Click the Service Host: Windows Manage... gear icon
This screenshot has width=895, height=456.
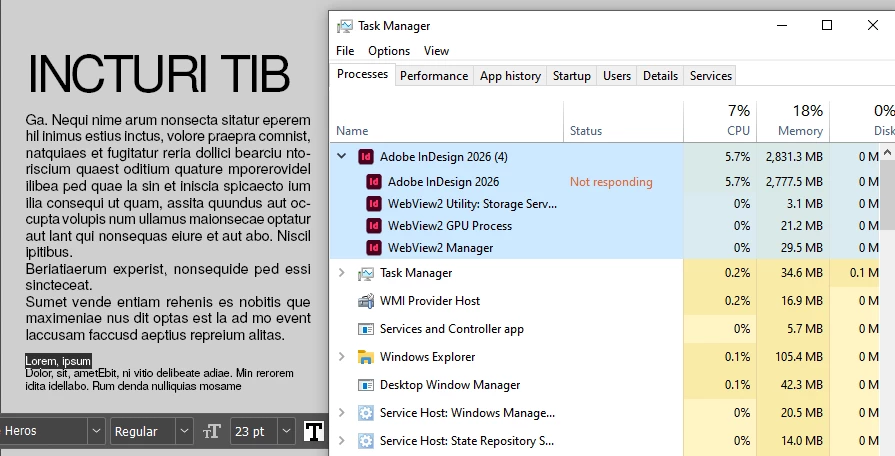tap(365, 413)
